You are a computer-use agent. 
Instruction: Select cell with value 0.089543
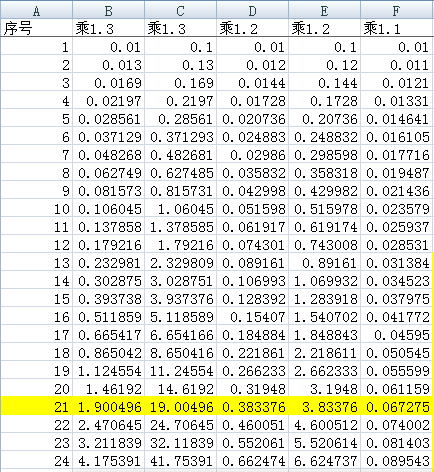397,461
